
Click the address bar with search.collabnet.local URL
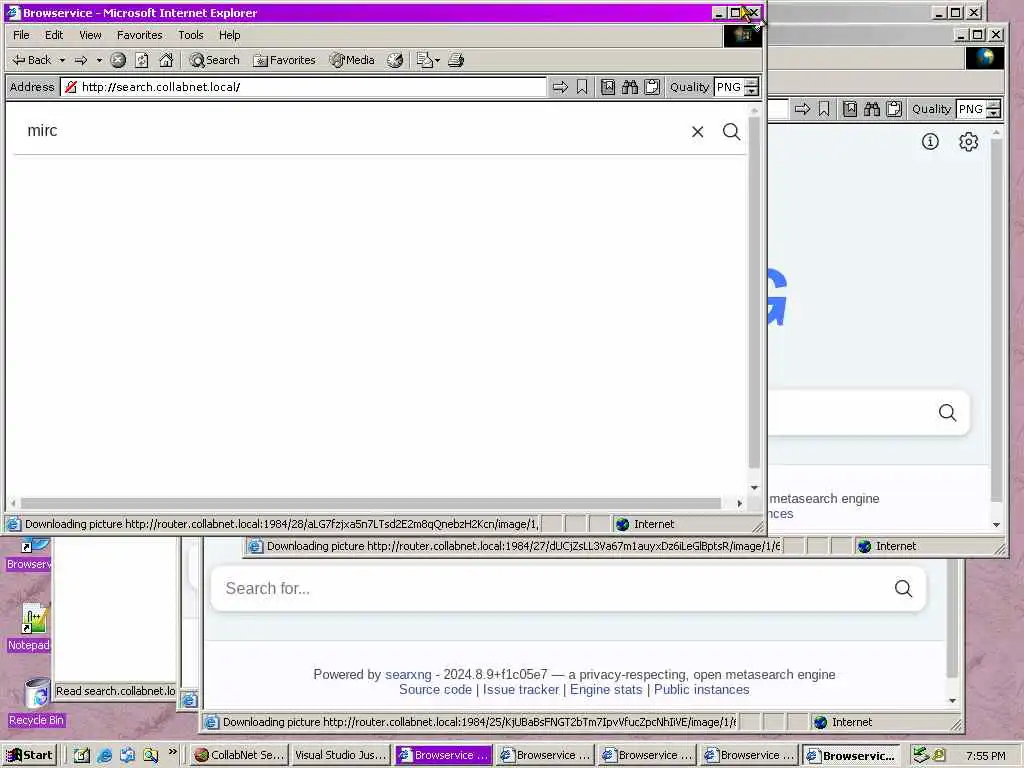pyautogui.click(x=303, y=87)
